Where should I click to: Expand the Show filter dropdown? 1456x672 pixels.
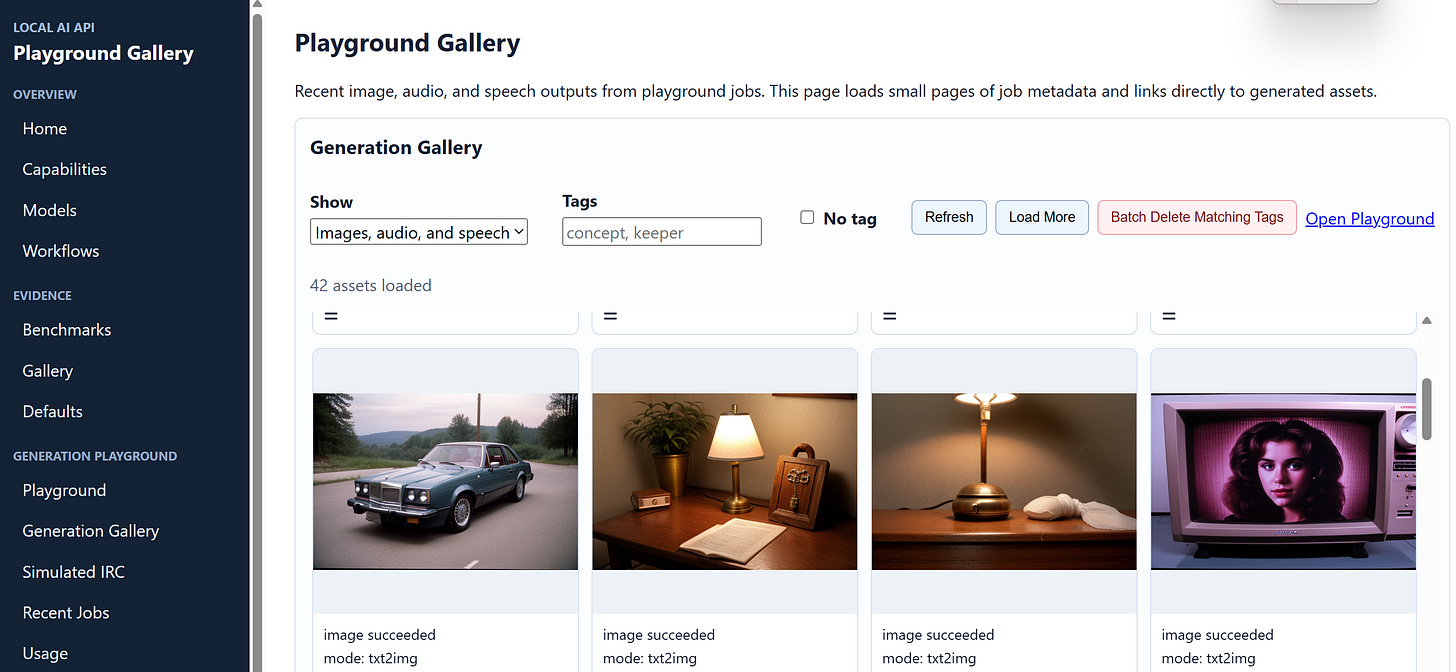[x=419, y=232]
